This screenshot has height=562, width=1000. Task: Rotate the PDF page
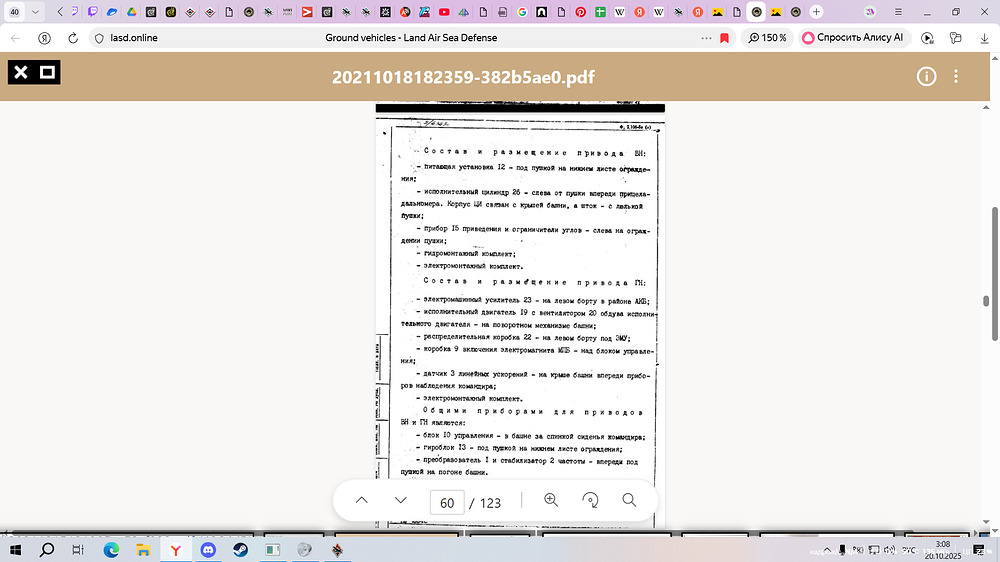coord(590,501)
